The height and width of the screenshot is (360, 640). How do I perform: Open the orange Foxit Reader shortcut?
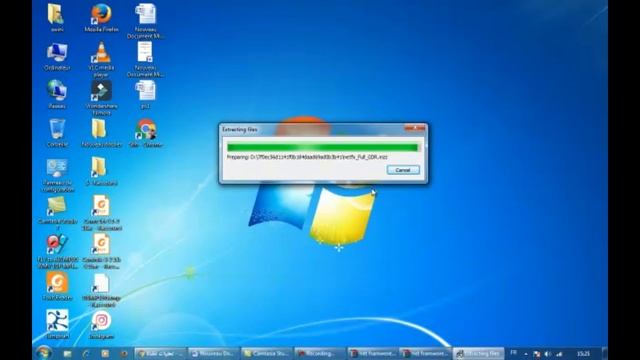coord(57,287)
